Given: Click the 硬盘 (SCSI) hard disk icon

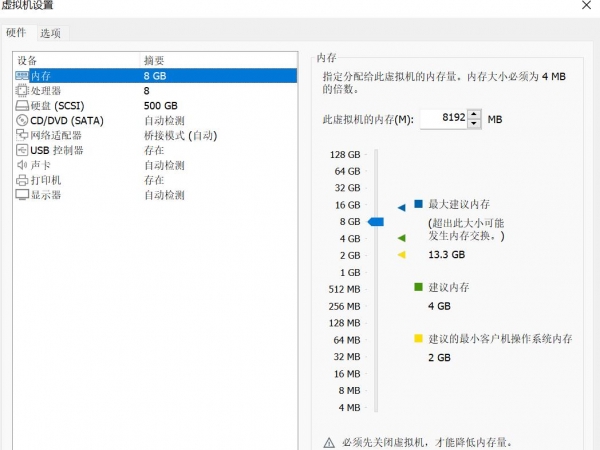Looking at the screenshot, I should [x=22, y=105].
